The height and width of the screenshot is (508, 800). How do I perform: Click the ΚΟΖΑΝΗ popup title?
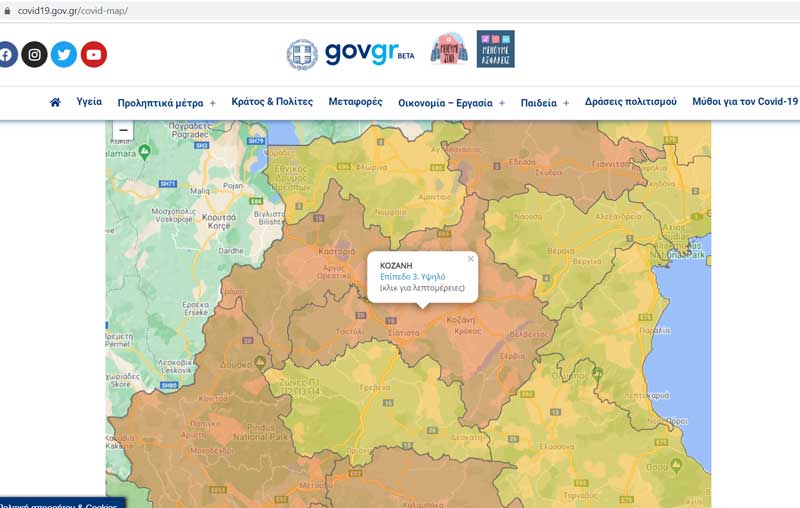pos(396,266)
